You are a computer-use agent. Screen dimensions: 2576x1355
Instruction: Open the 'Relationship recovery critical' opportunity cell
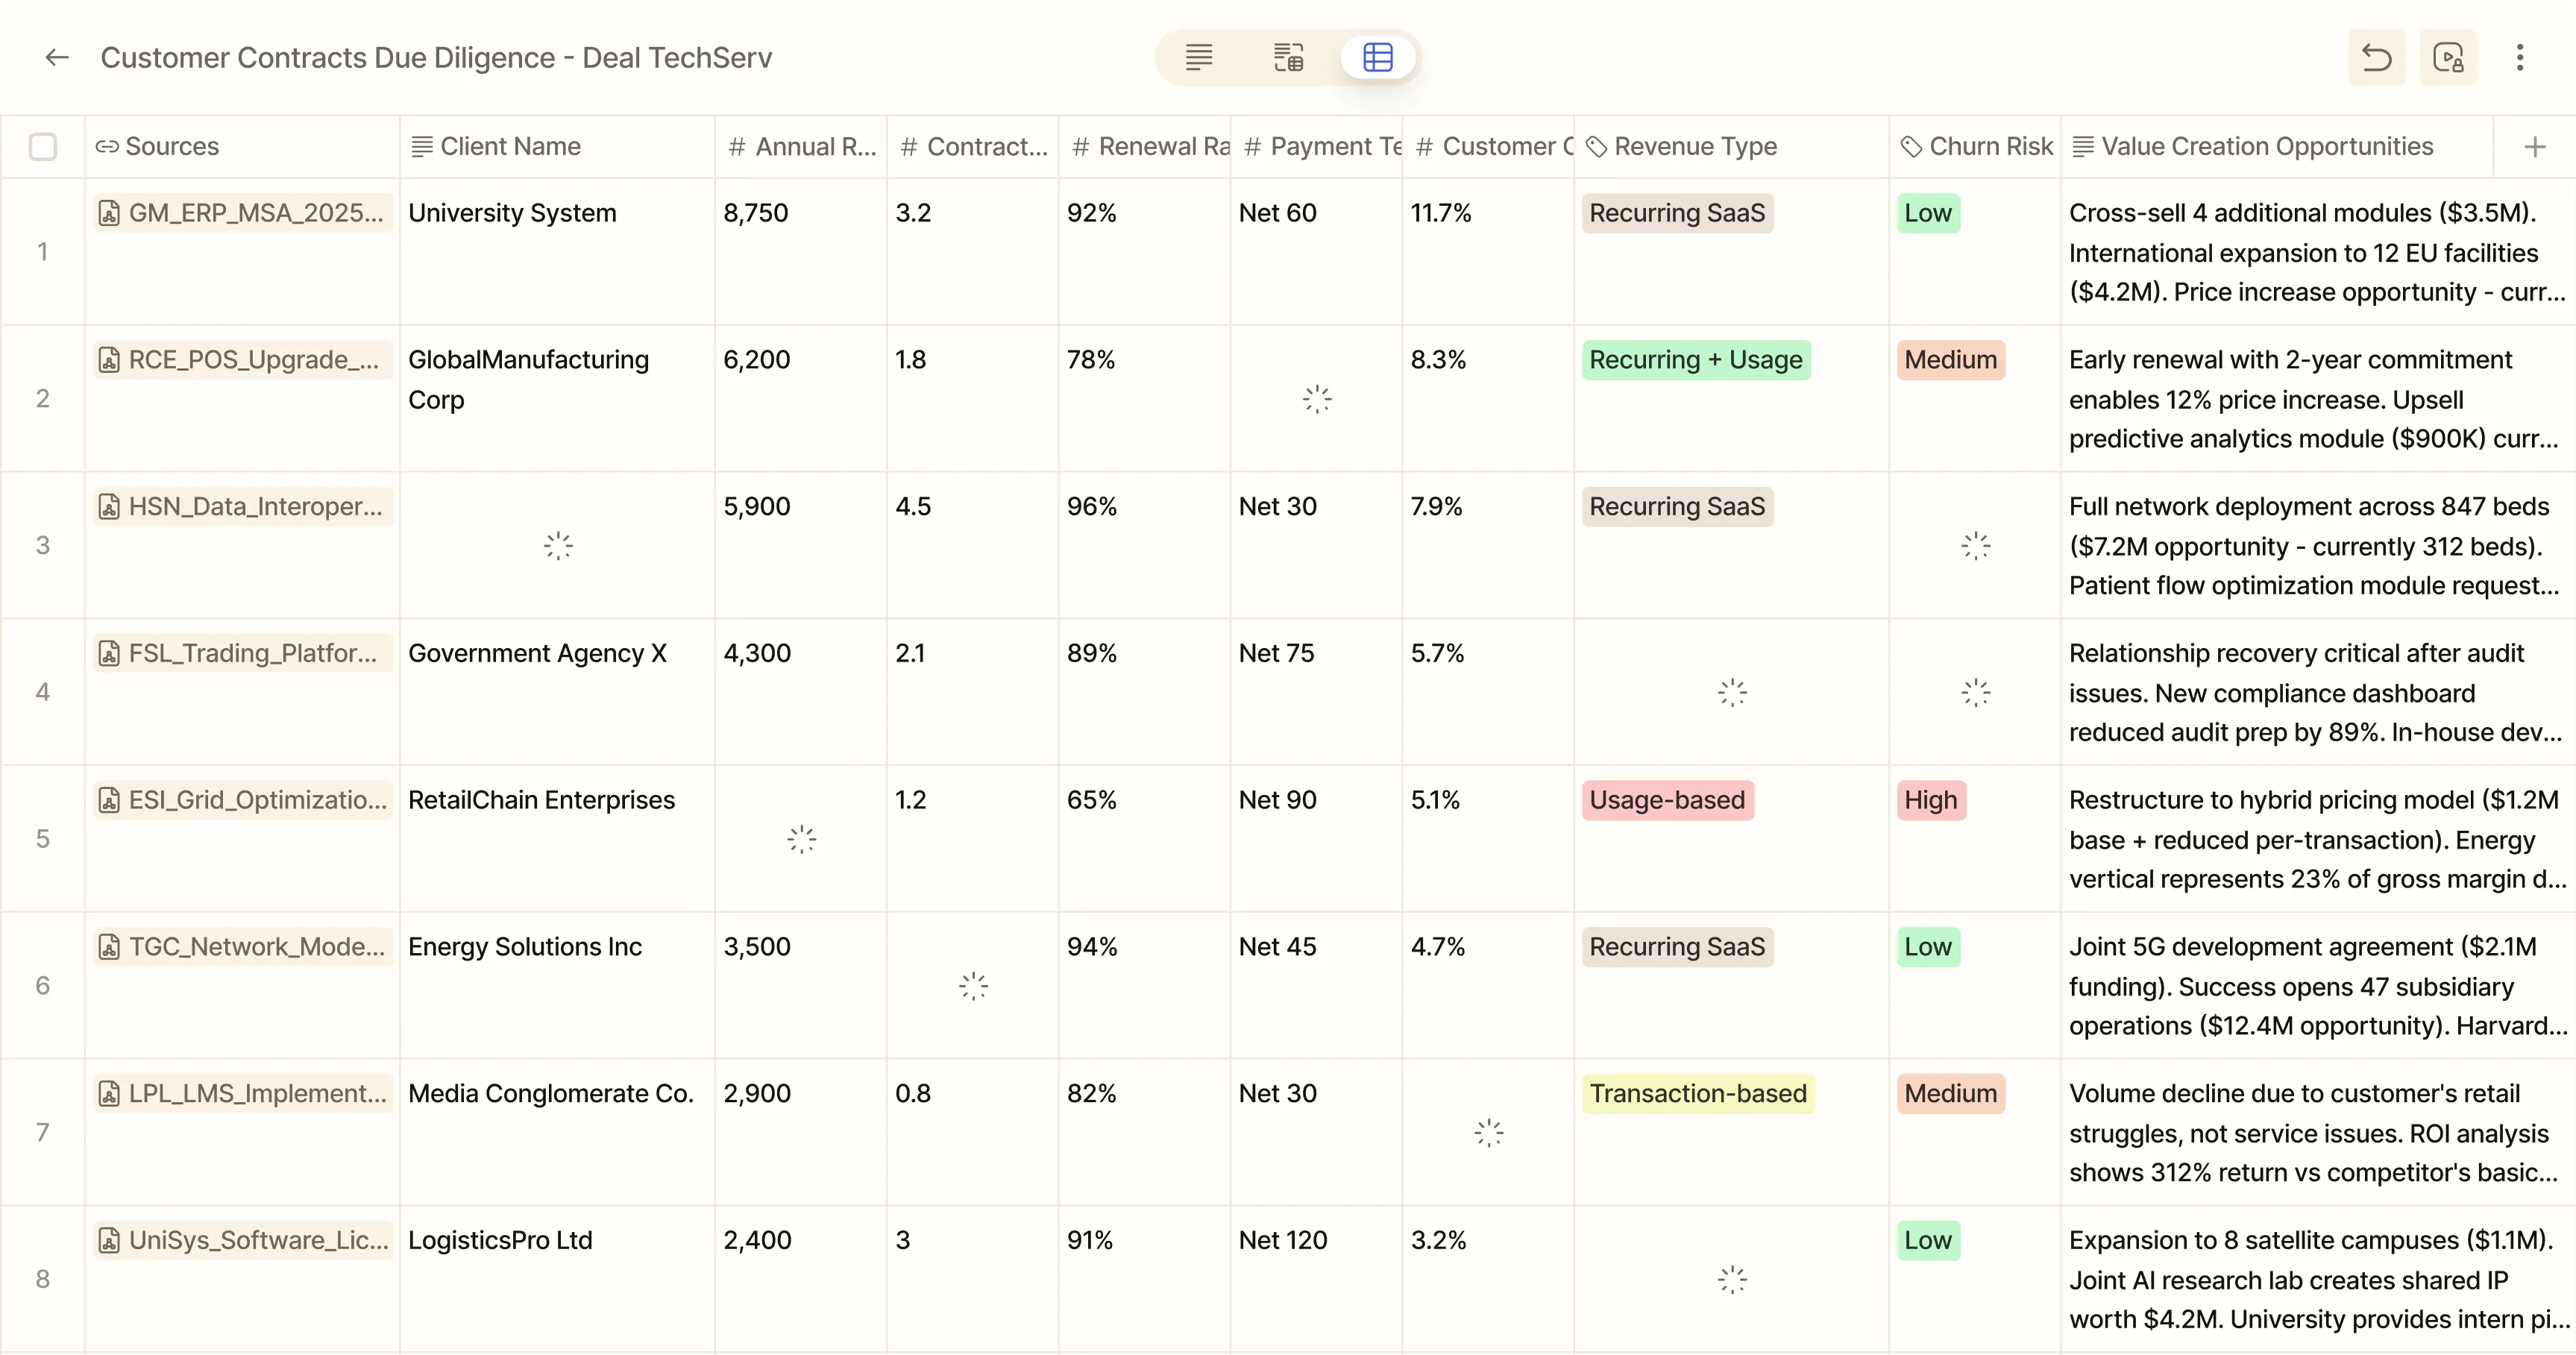(2318, 692)
